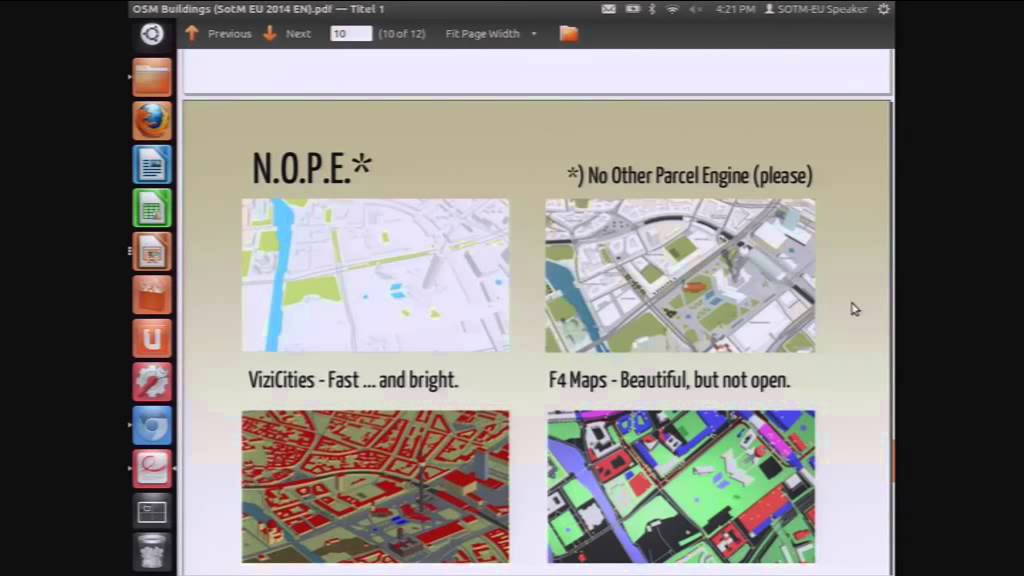Open the 4:21 PM clock menu
The image size is (1024, 576).
(x=735, y=9)
